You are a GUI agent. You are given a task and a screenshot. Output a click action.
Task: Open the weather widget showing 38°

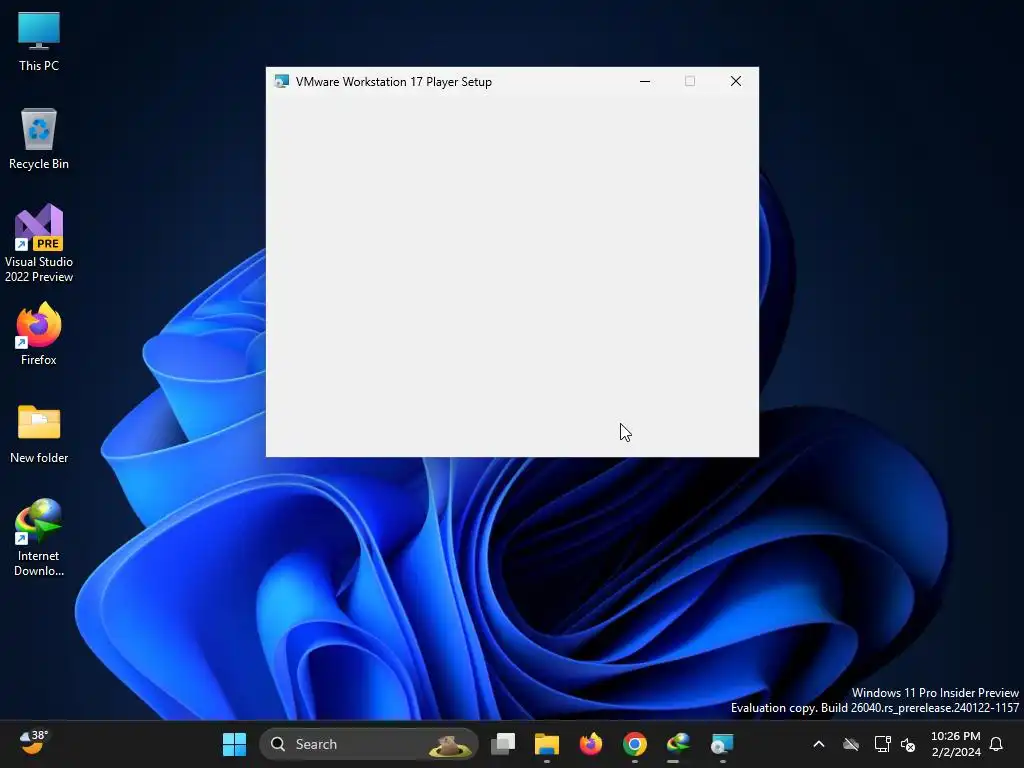33,743
